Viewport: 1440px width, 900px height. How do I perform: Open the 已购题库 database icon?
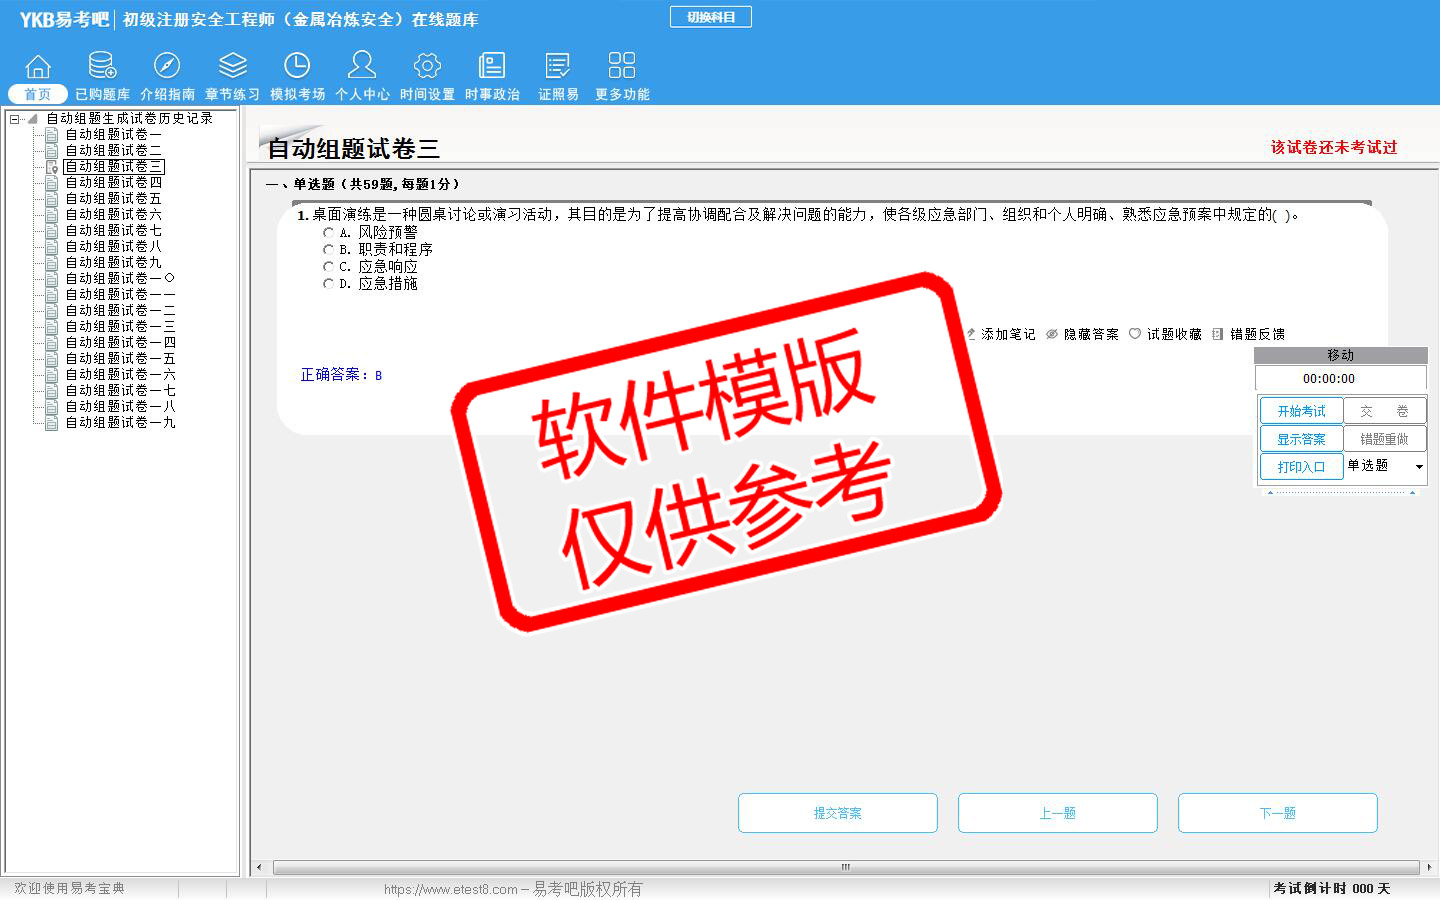point(102,66)
